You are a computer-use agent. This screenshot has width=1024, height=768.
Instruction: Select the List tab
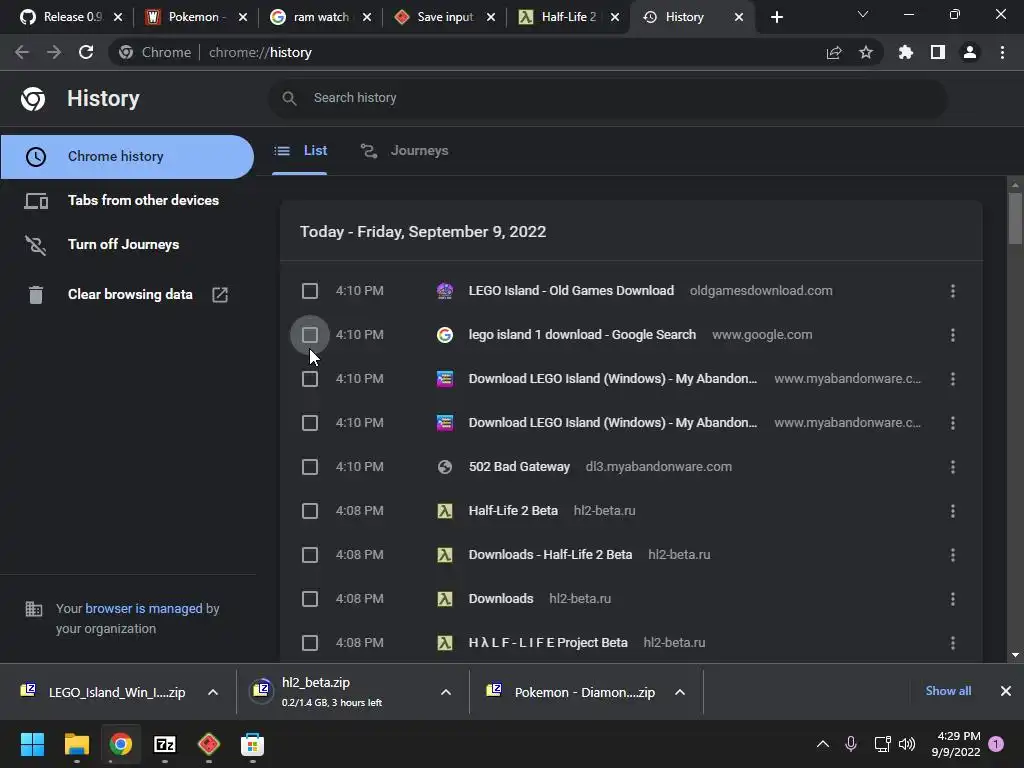(x=300, y=151)
